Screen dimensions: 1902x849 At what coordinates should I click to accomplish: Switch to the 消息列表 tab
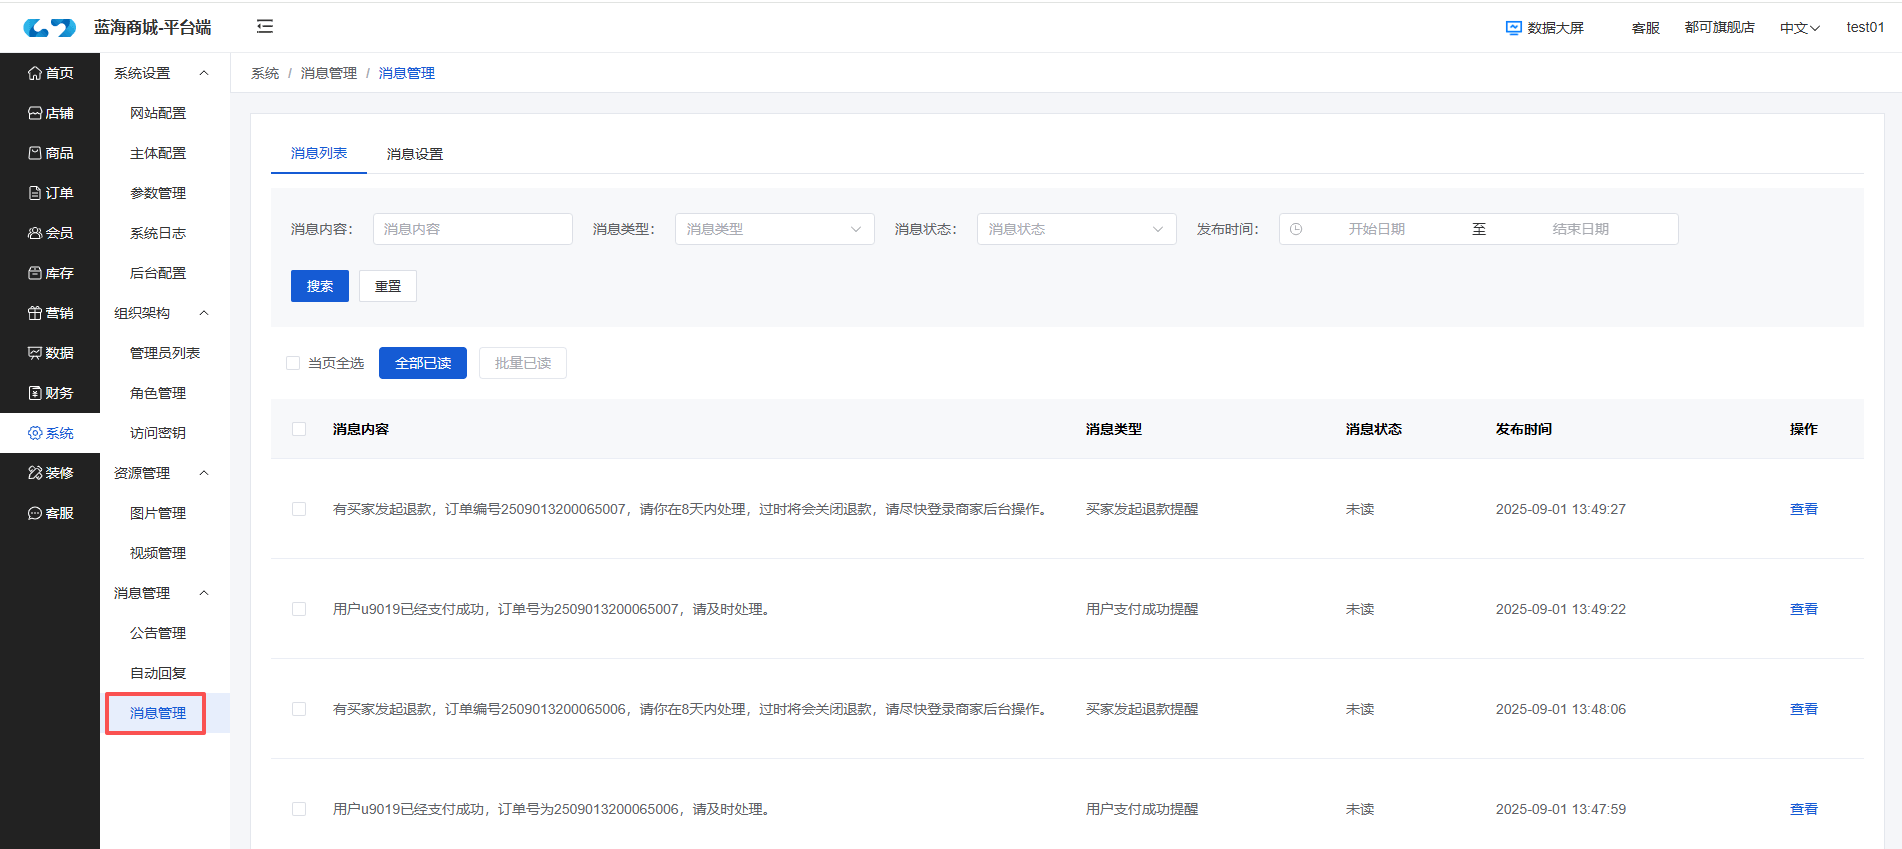[x=319, y=153]
